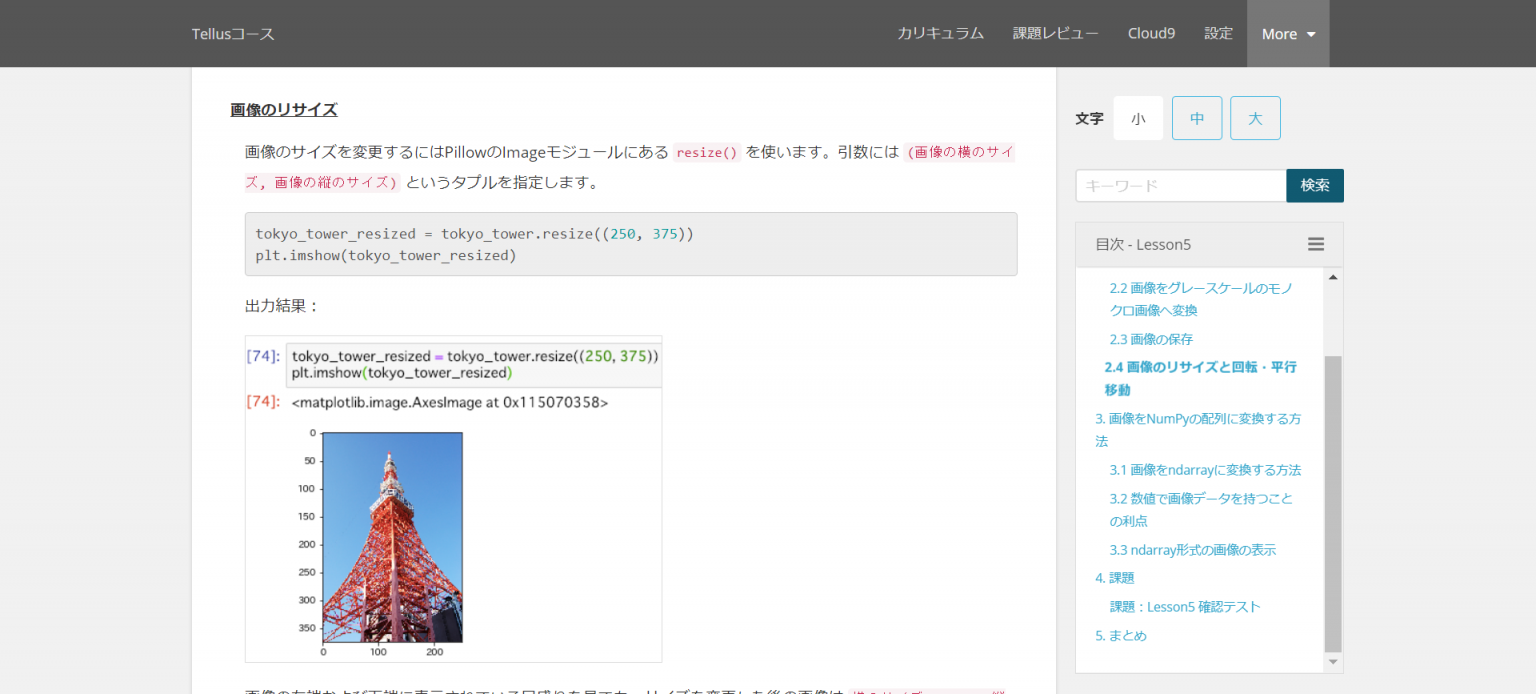Open the カリキュラム menu item
The width and height of the screenshot is (1536, 694).
(940, 33)
